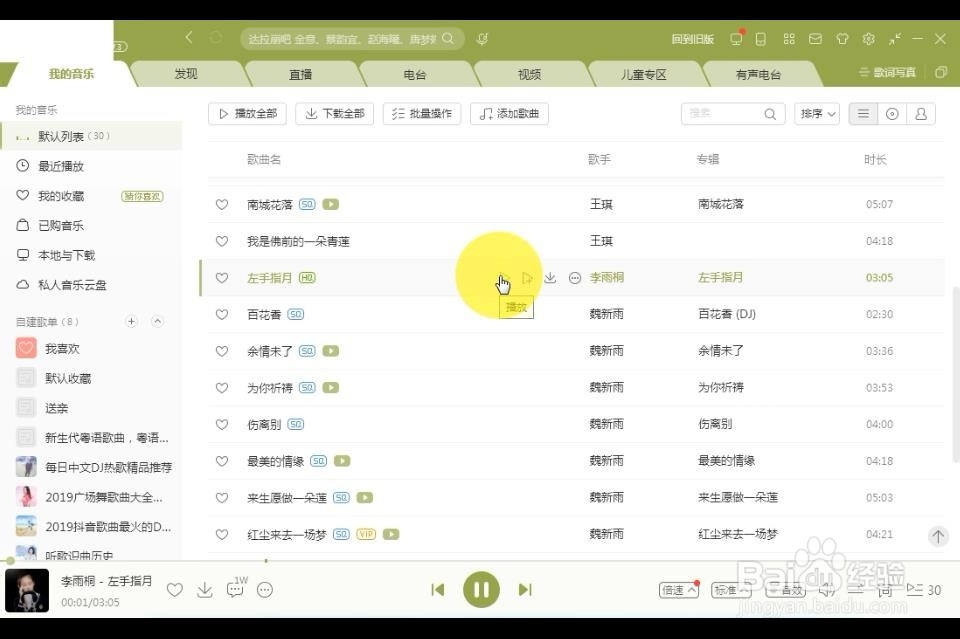Click the 添加歌曲 button
960x639 pixels.
509,114
